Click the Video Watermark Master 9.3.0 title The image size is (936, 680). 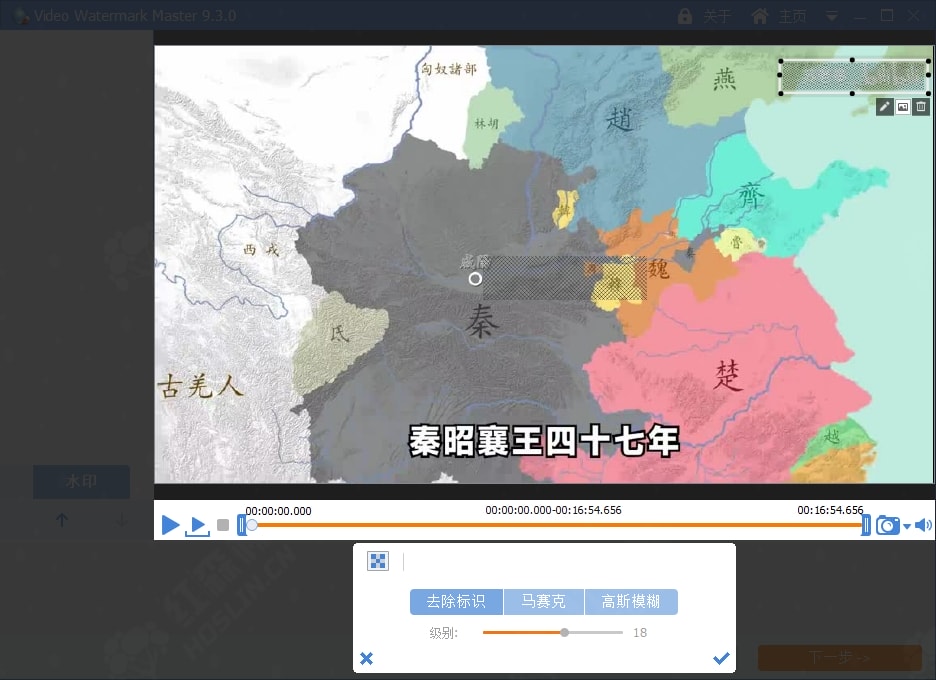tap(135, 16)
